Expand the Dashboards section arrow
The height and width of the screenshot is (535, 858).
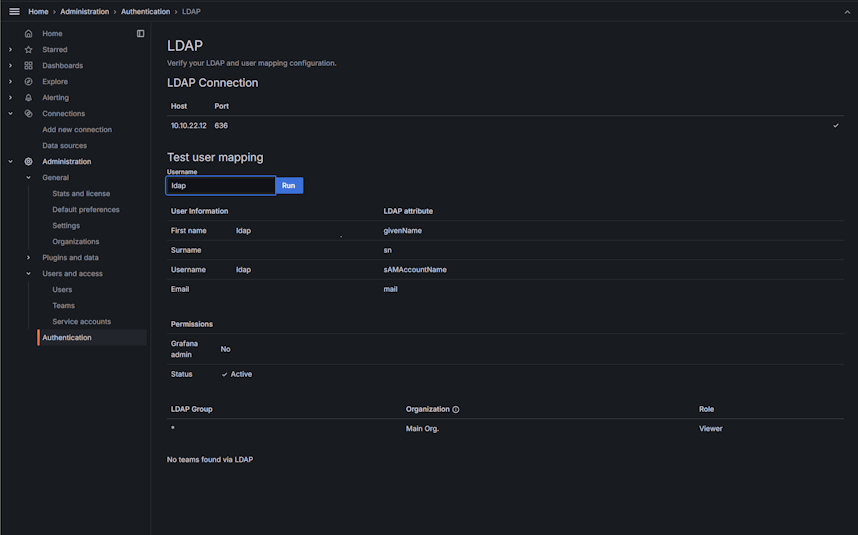(x=11, y=66)
